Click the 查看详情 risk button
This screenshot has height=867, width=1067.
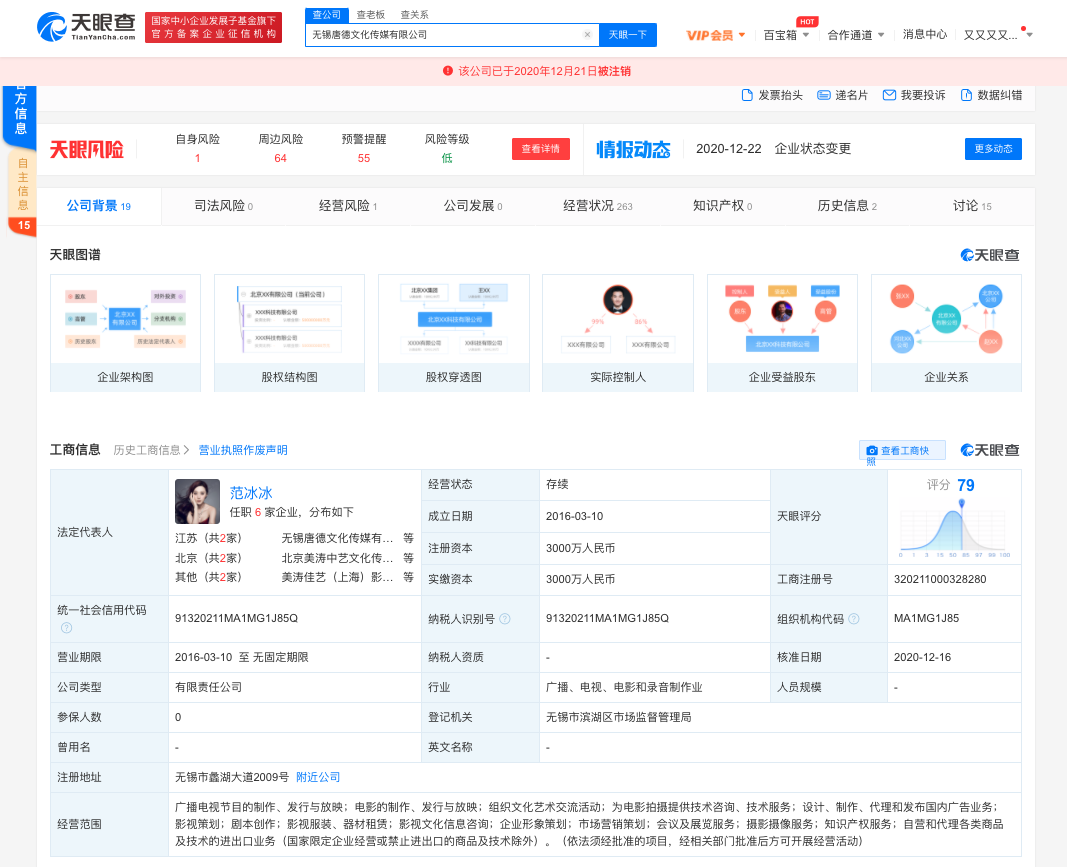[540, 147]
